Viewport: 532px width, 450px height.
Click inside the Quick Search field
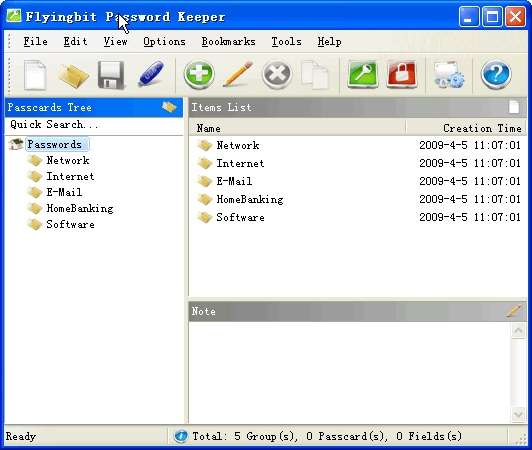click(x=94, y=125)
